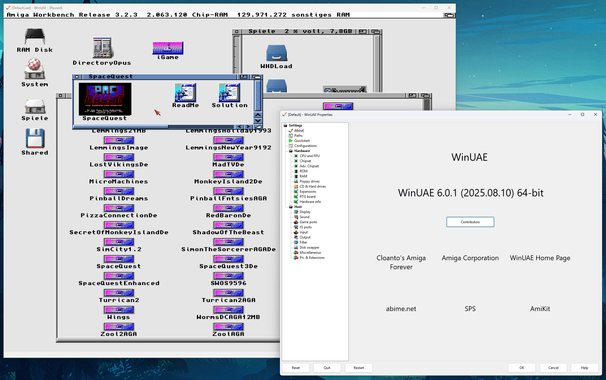Select the LemmingsImage drawer icon
Image resolution: width=606 pixels, height=380 pixels.
(x=119, y=140)
